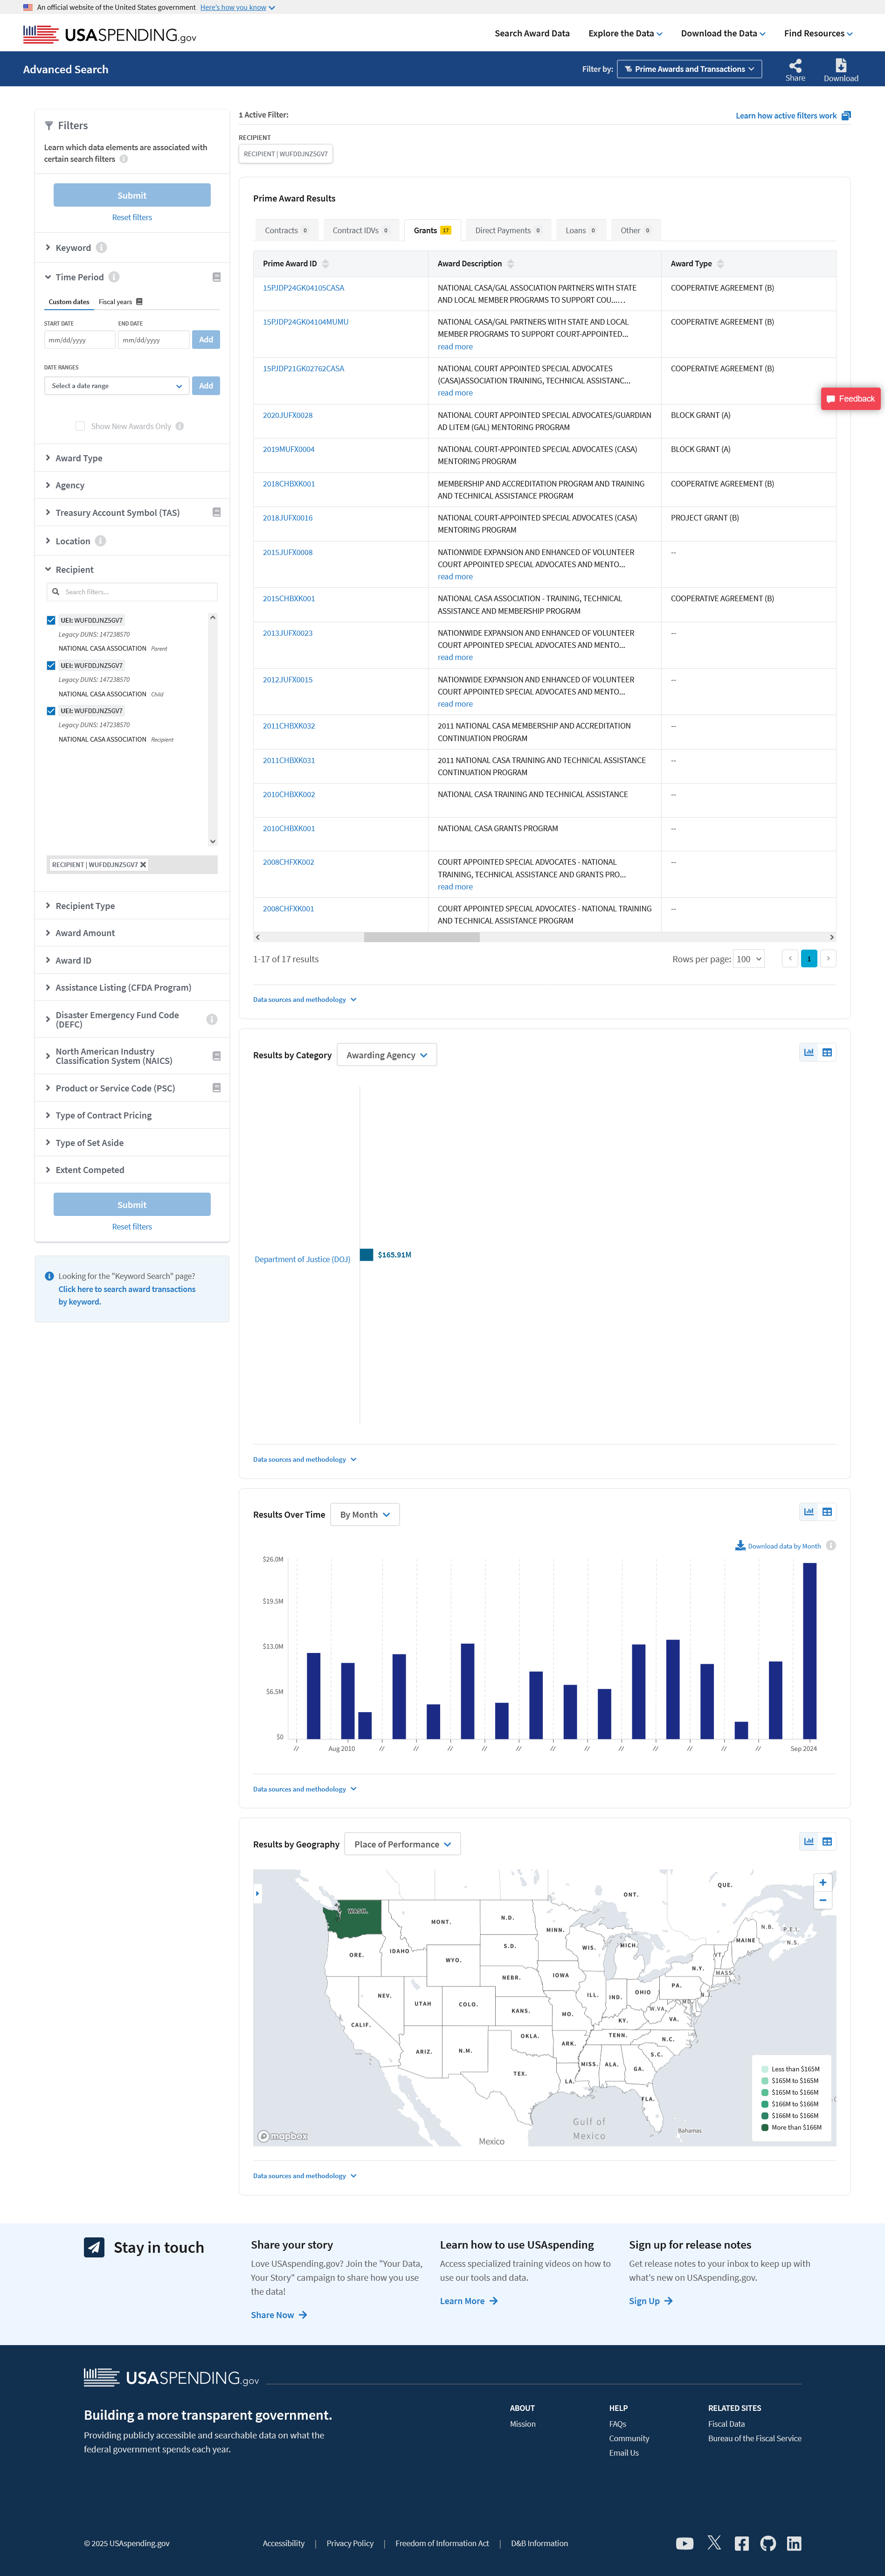Click the top Submit button
This screenshot has height=2576, width=885.
(x=132, y=195)
